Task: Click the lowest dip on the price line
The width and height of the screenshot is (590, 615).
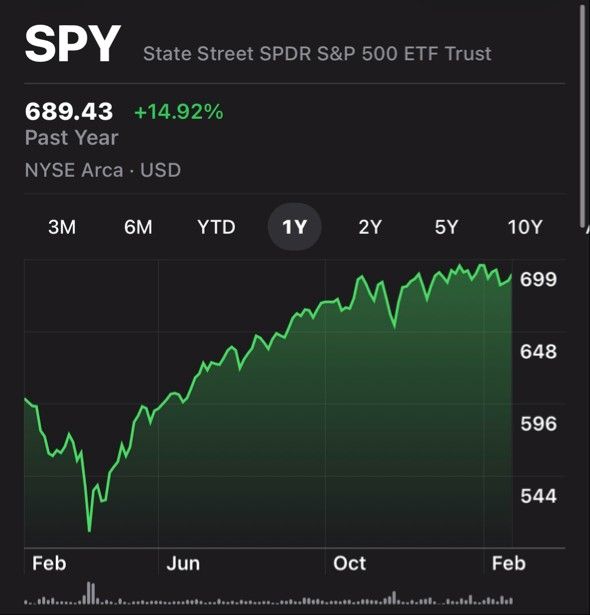Action: click(89, 530)
